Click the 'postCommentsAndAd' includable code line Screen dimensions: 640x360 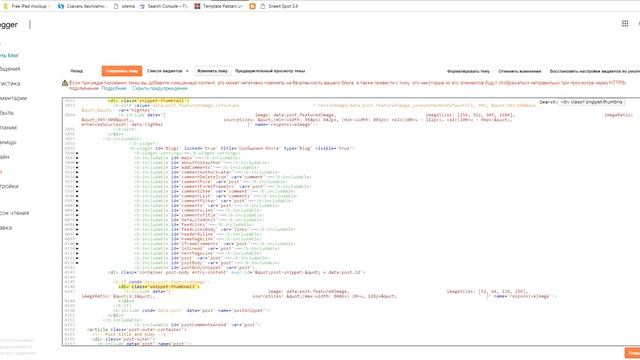[x=197, y=325]
